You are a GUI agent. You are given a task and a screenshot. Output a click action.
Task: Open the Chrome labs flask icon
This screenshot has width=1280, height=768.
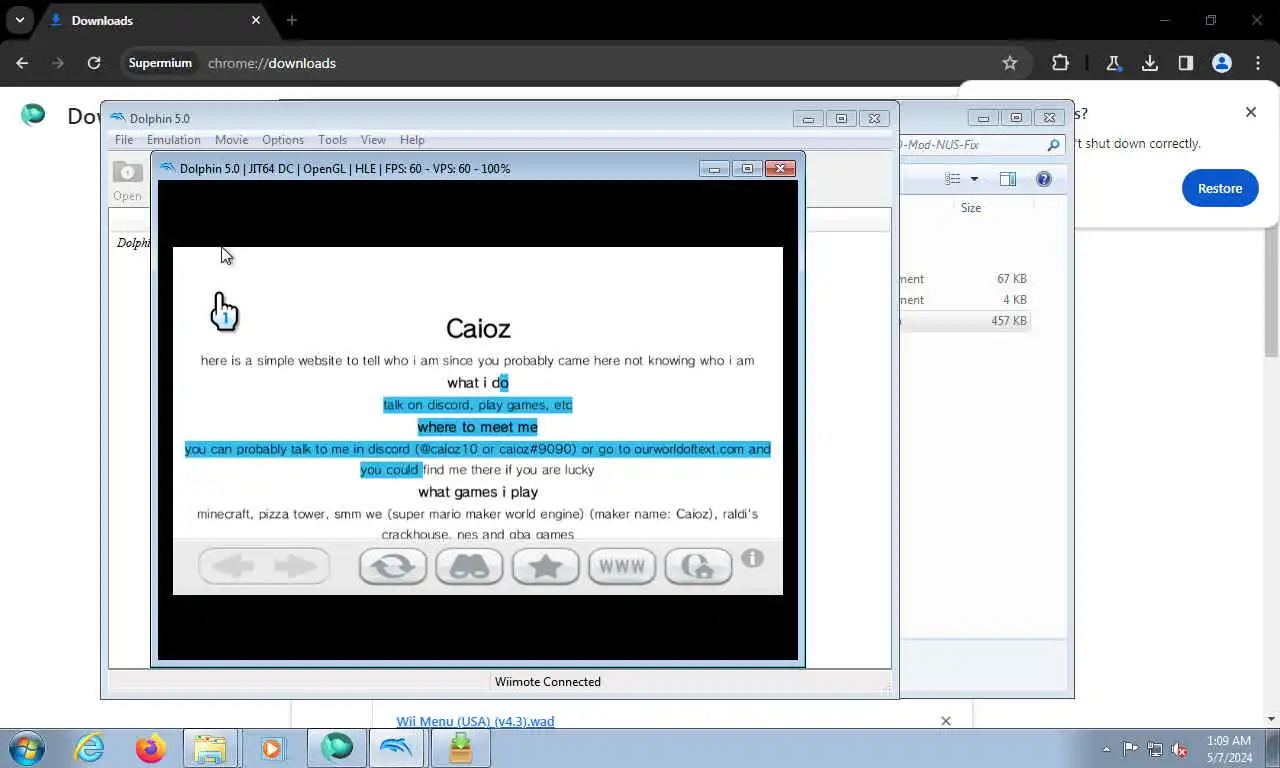pyautogui.click(x=1113, y=63)
